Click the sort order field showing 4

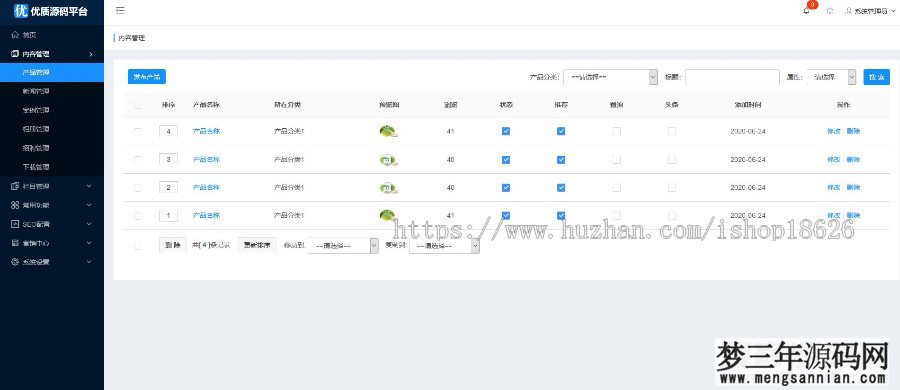(x=168, y=132)
